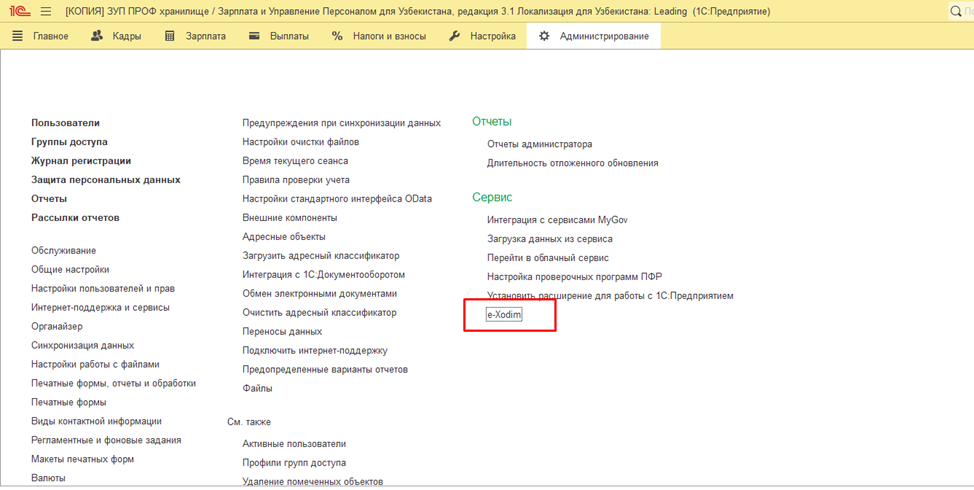Image resolution: width=974 pixels, height=490 pixels.
Task: Click the percent icon for Налоги и взносы
Action: click(337, 36)
